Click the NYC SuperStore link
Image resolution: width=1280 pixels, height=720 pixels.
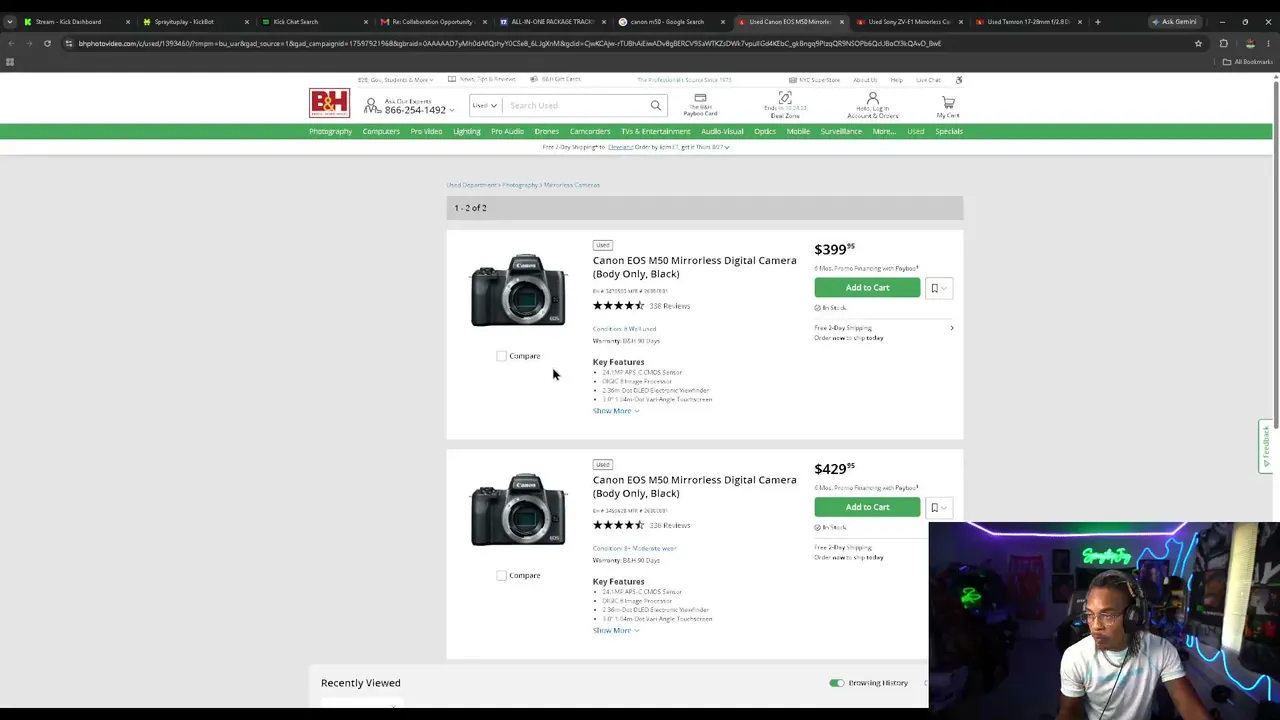(x=815, y=80)
